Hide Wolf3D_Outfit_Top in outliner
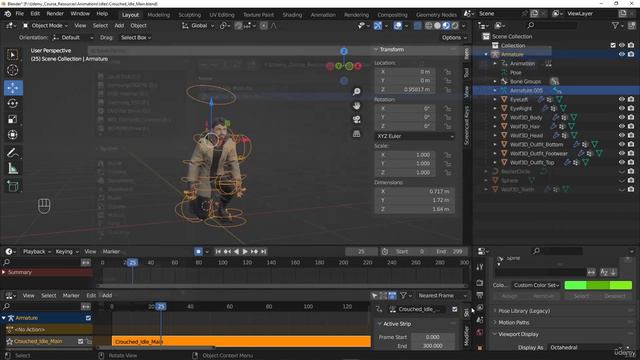Image resolution: width=640 pixels, height=360 pixels. coord(622,162)
